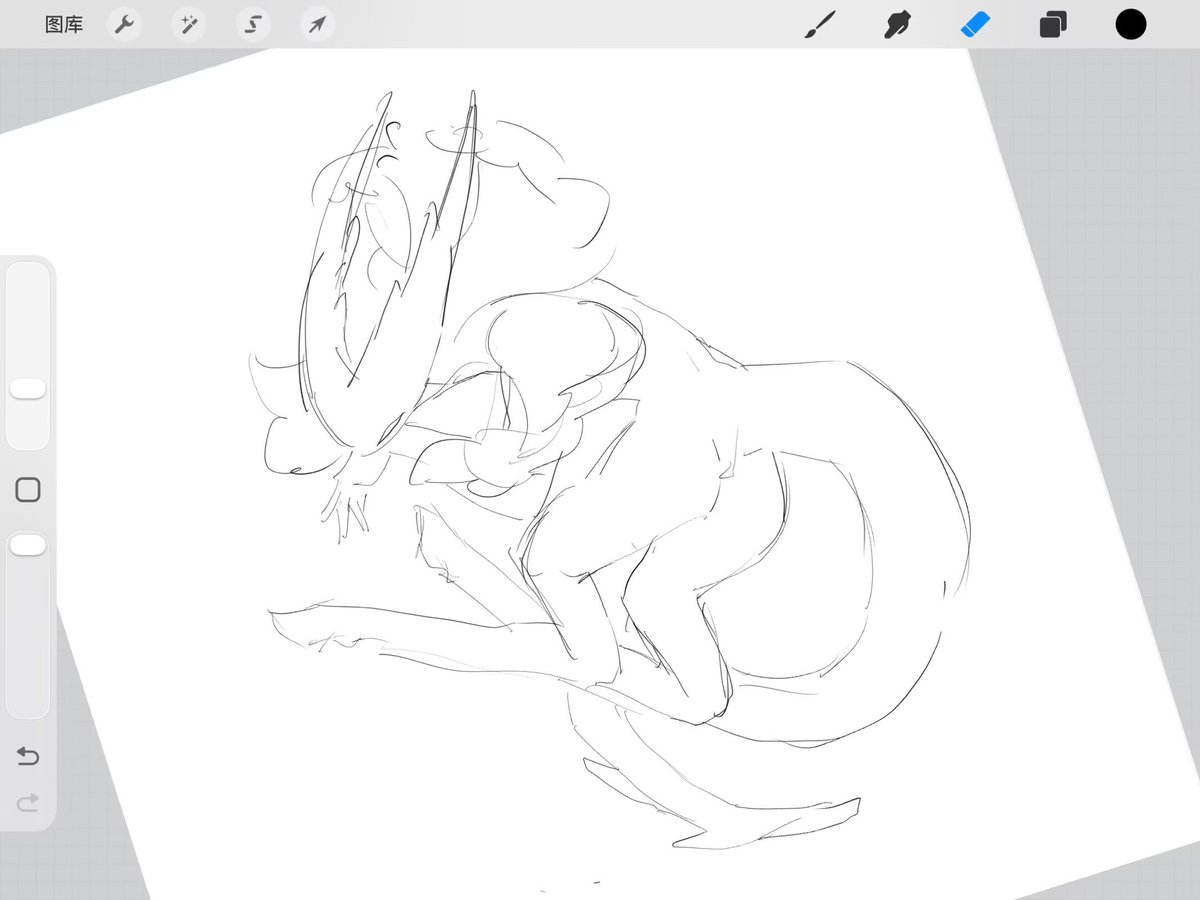Undo the last stroke
The image size is (1200, 900).
(x=28, y=756)
